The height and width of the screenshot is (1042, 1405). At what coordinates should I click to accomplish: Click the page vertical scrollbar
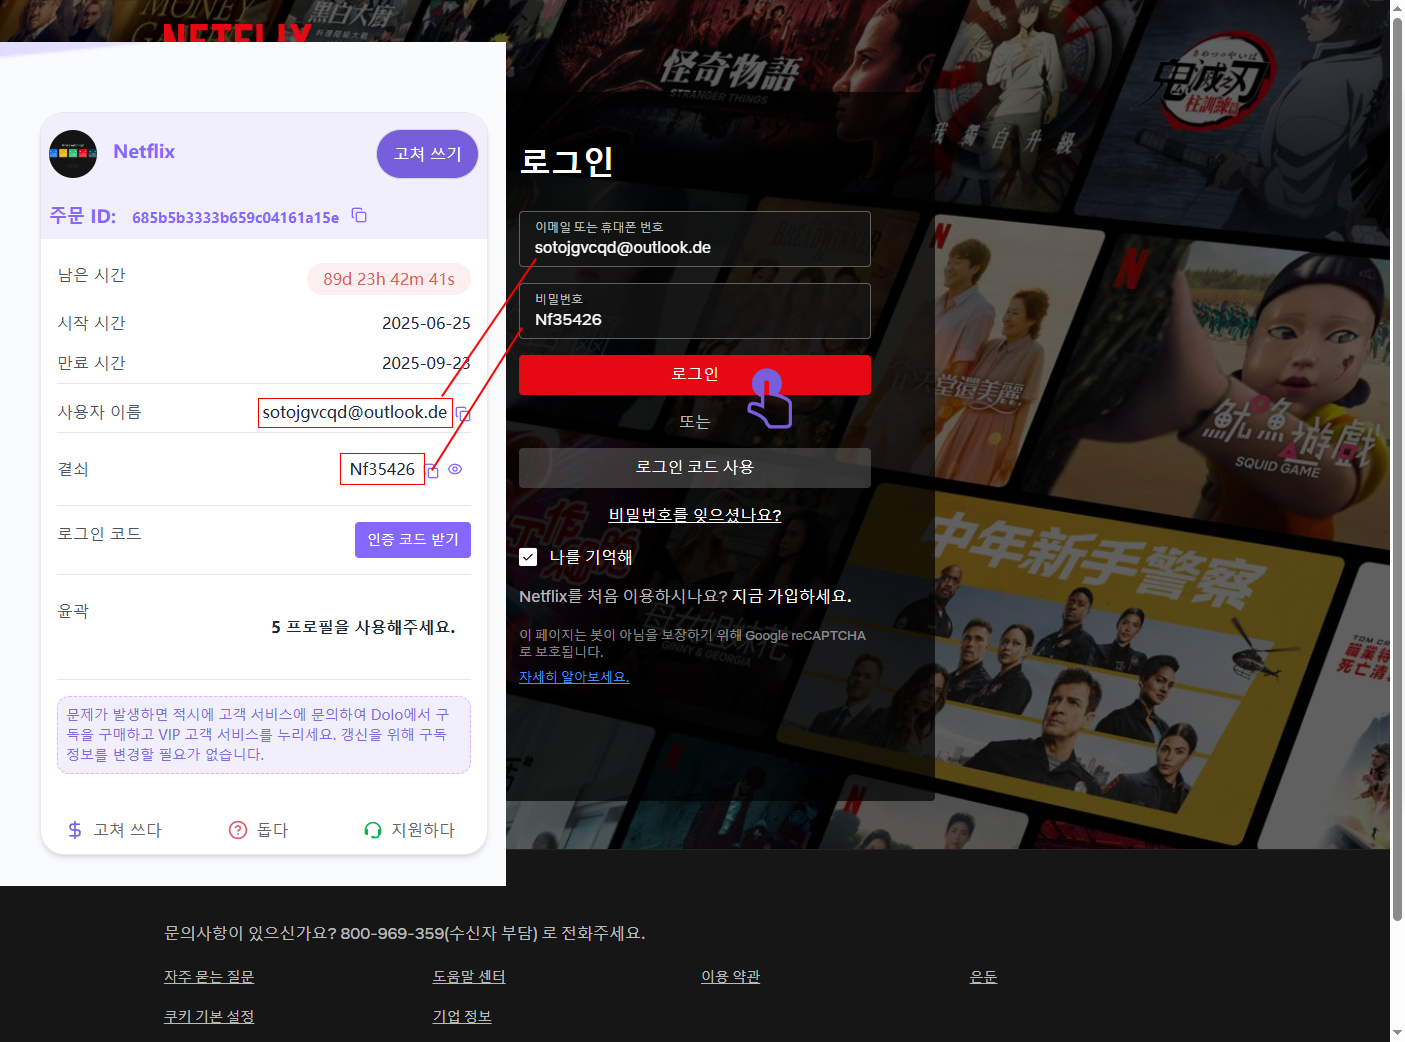pos(1397,470)
